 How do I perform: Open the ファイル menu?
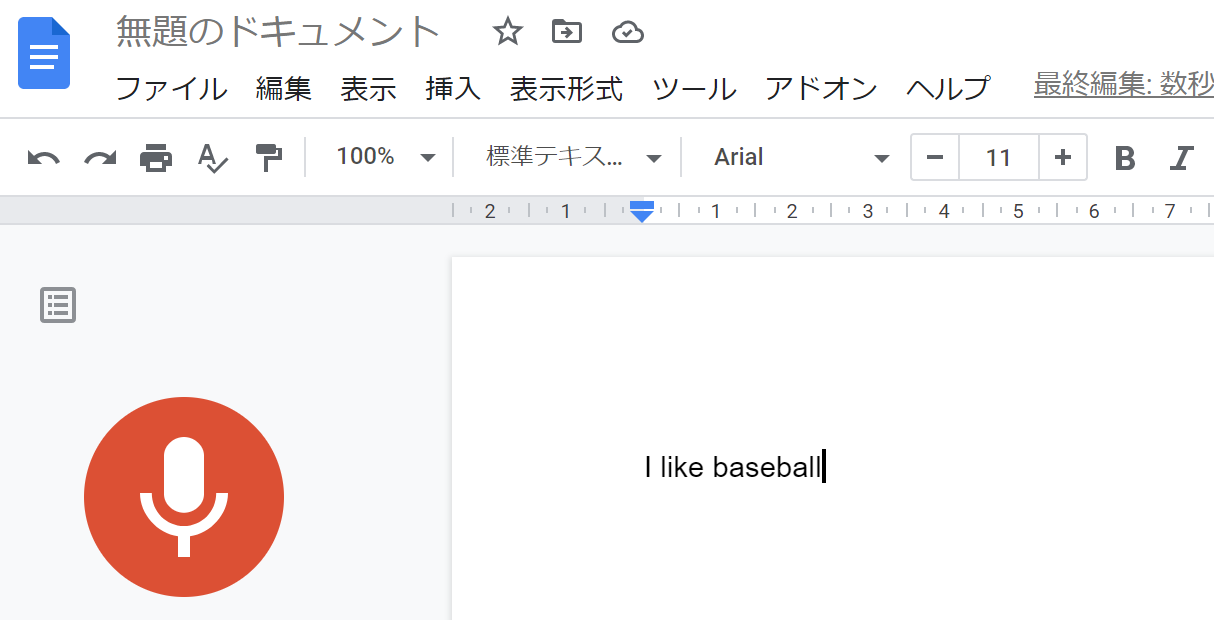point(171,89)
